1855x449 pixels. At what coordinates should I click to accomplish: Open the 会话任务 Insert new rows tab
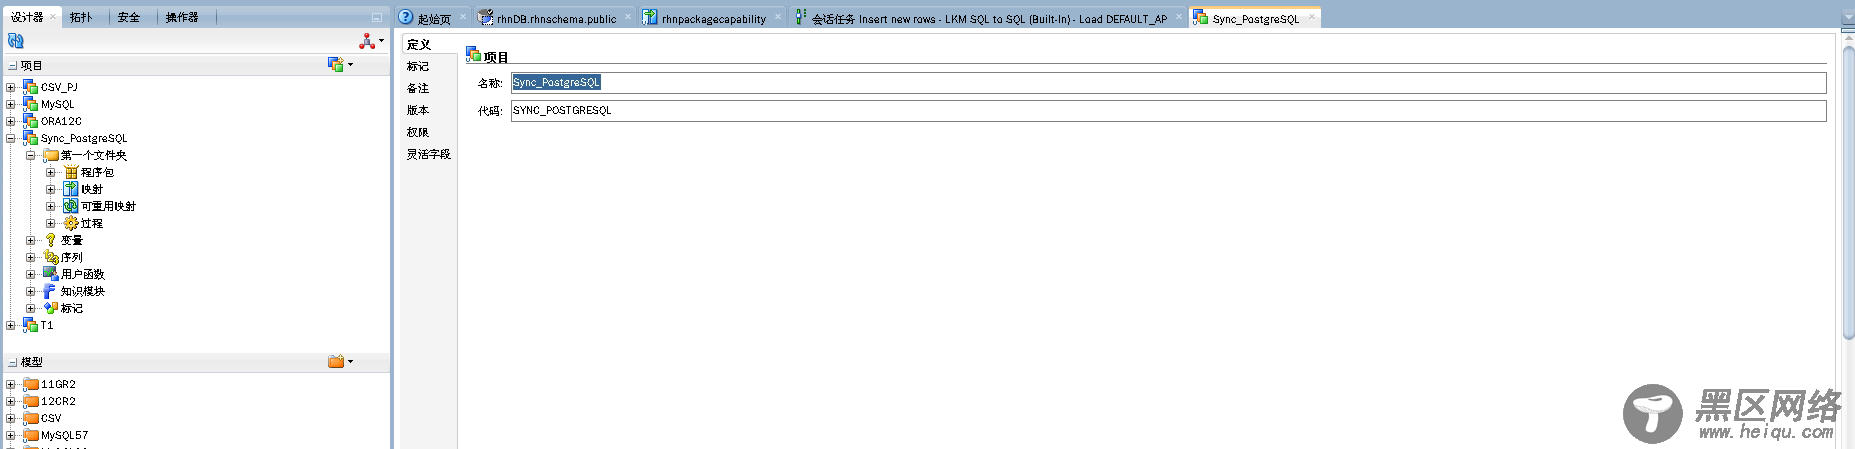click(989, 19)
